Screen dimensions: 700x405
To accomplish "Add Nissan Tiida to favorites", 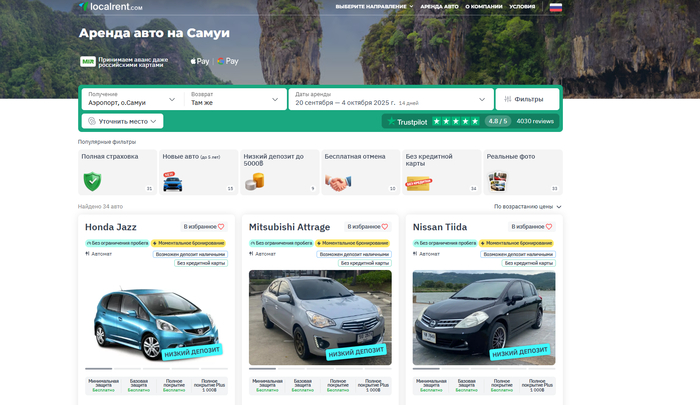I will click(533, 227).
